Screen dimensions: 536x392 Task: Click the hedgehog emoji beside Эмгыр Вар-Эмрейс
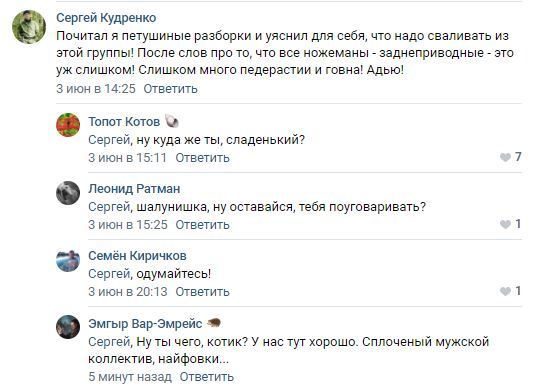(x=214, y=323)
